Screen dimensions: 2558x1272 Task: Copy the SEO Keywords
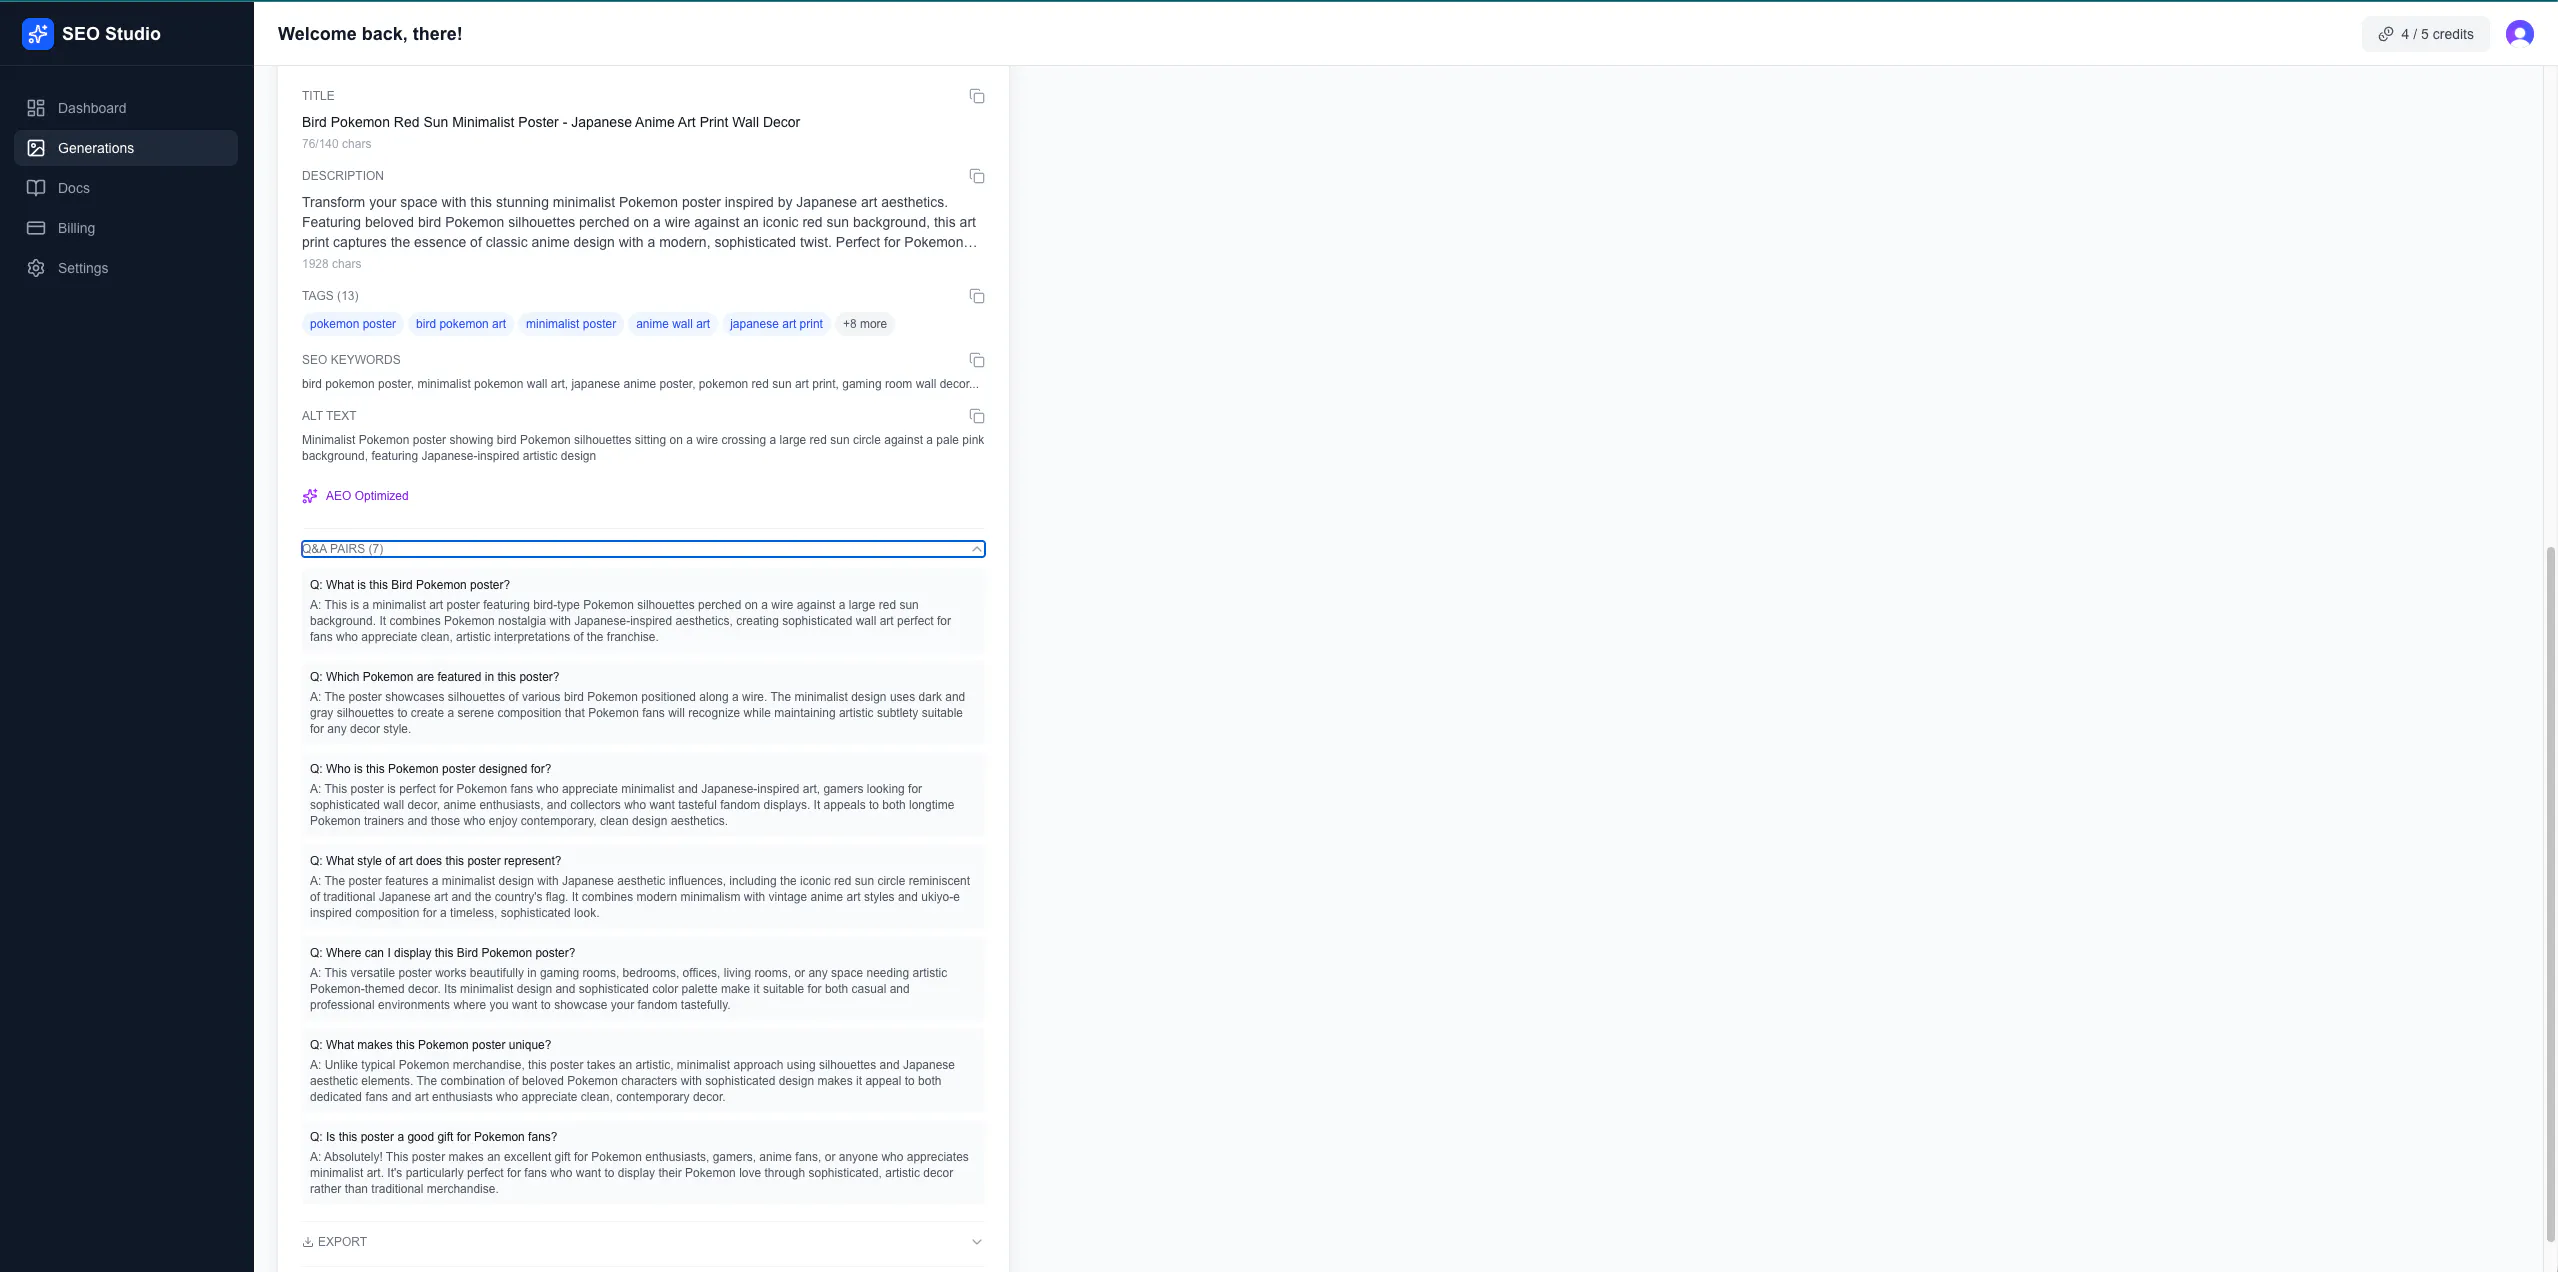pos(977,360)
